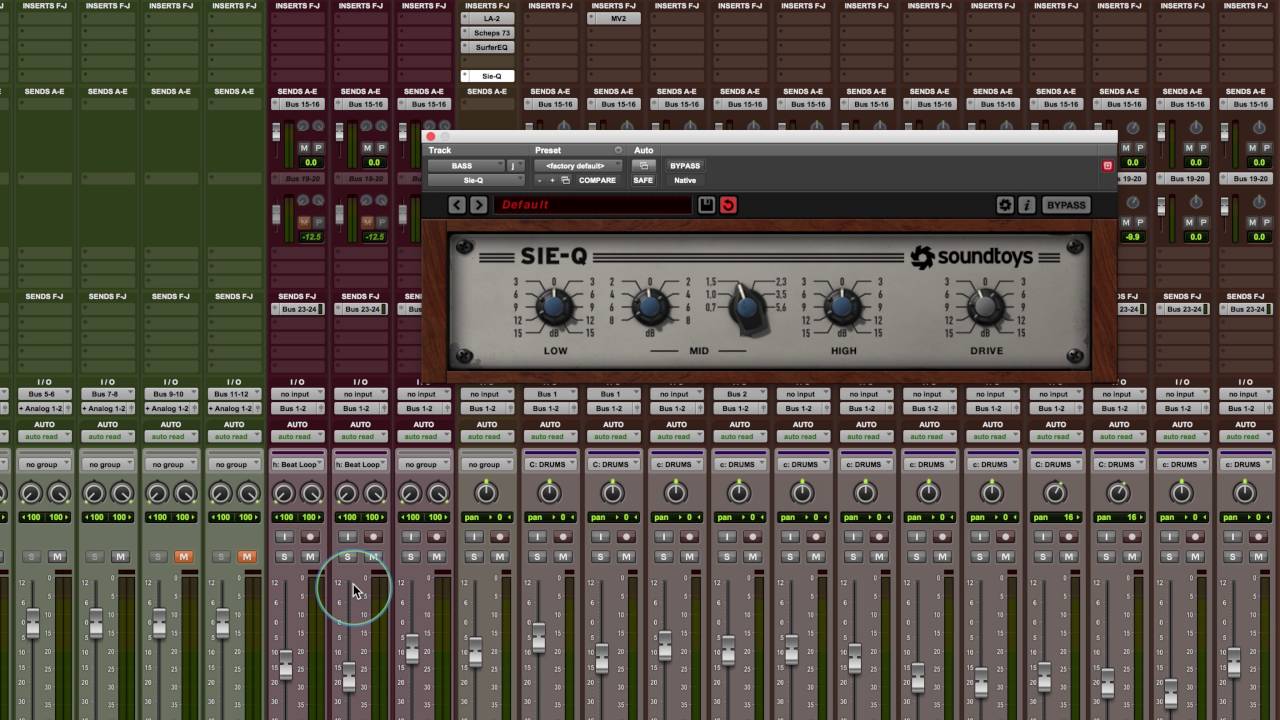This screenshot has width=1280, height=720.
Task: Click the red revert arrow icon
Action: pyautogui.click(x=728, y=205)
